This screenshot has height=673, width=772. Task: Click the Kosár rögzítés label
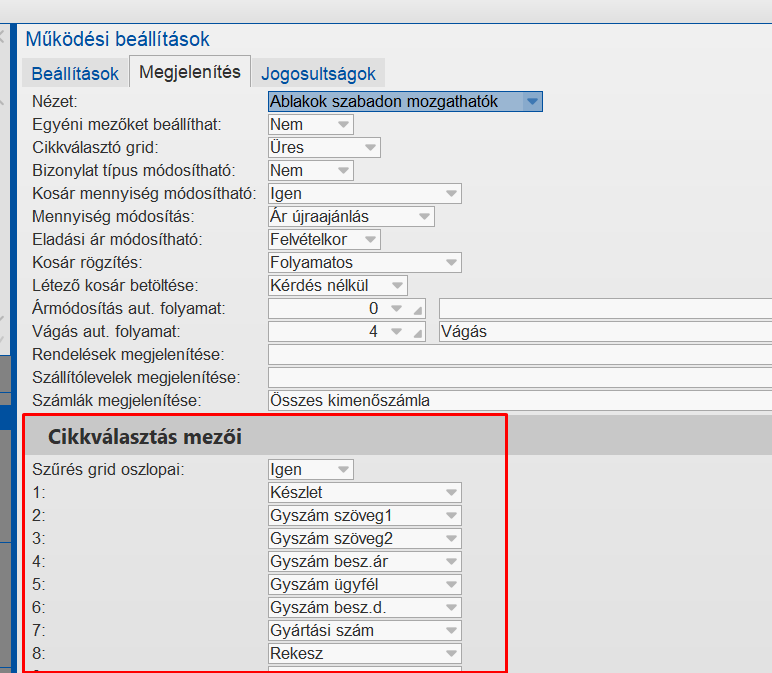point(87,262)
